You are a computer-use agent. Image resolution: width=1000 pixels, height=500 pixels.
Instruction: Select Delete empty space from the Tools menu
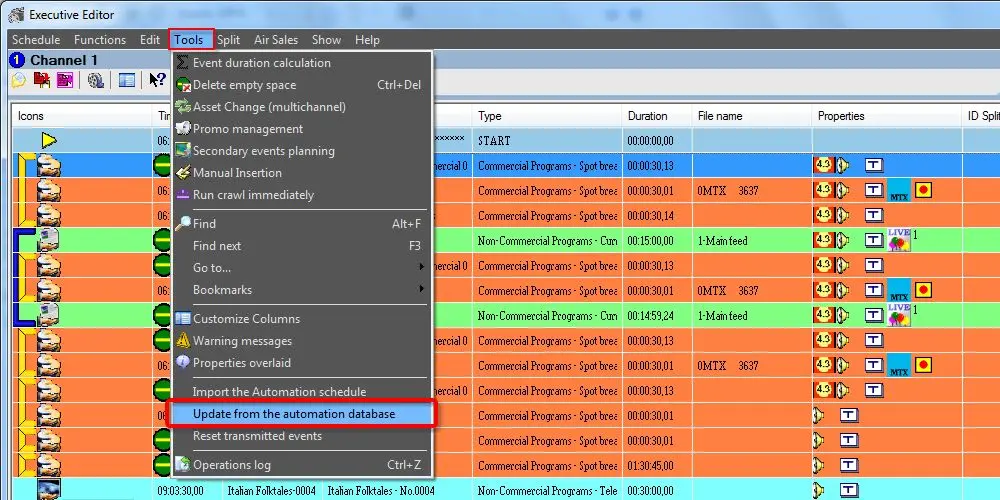click(244, 85)
